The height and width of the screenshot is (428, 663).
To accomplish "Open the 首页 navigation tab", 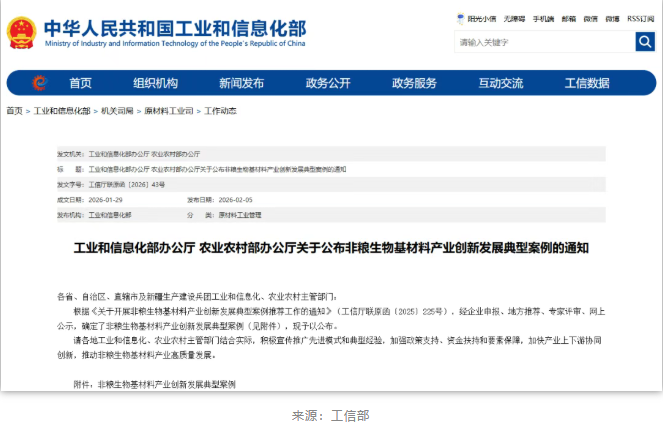I will (x=81, y=83).
